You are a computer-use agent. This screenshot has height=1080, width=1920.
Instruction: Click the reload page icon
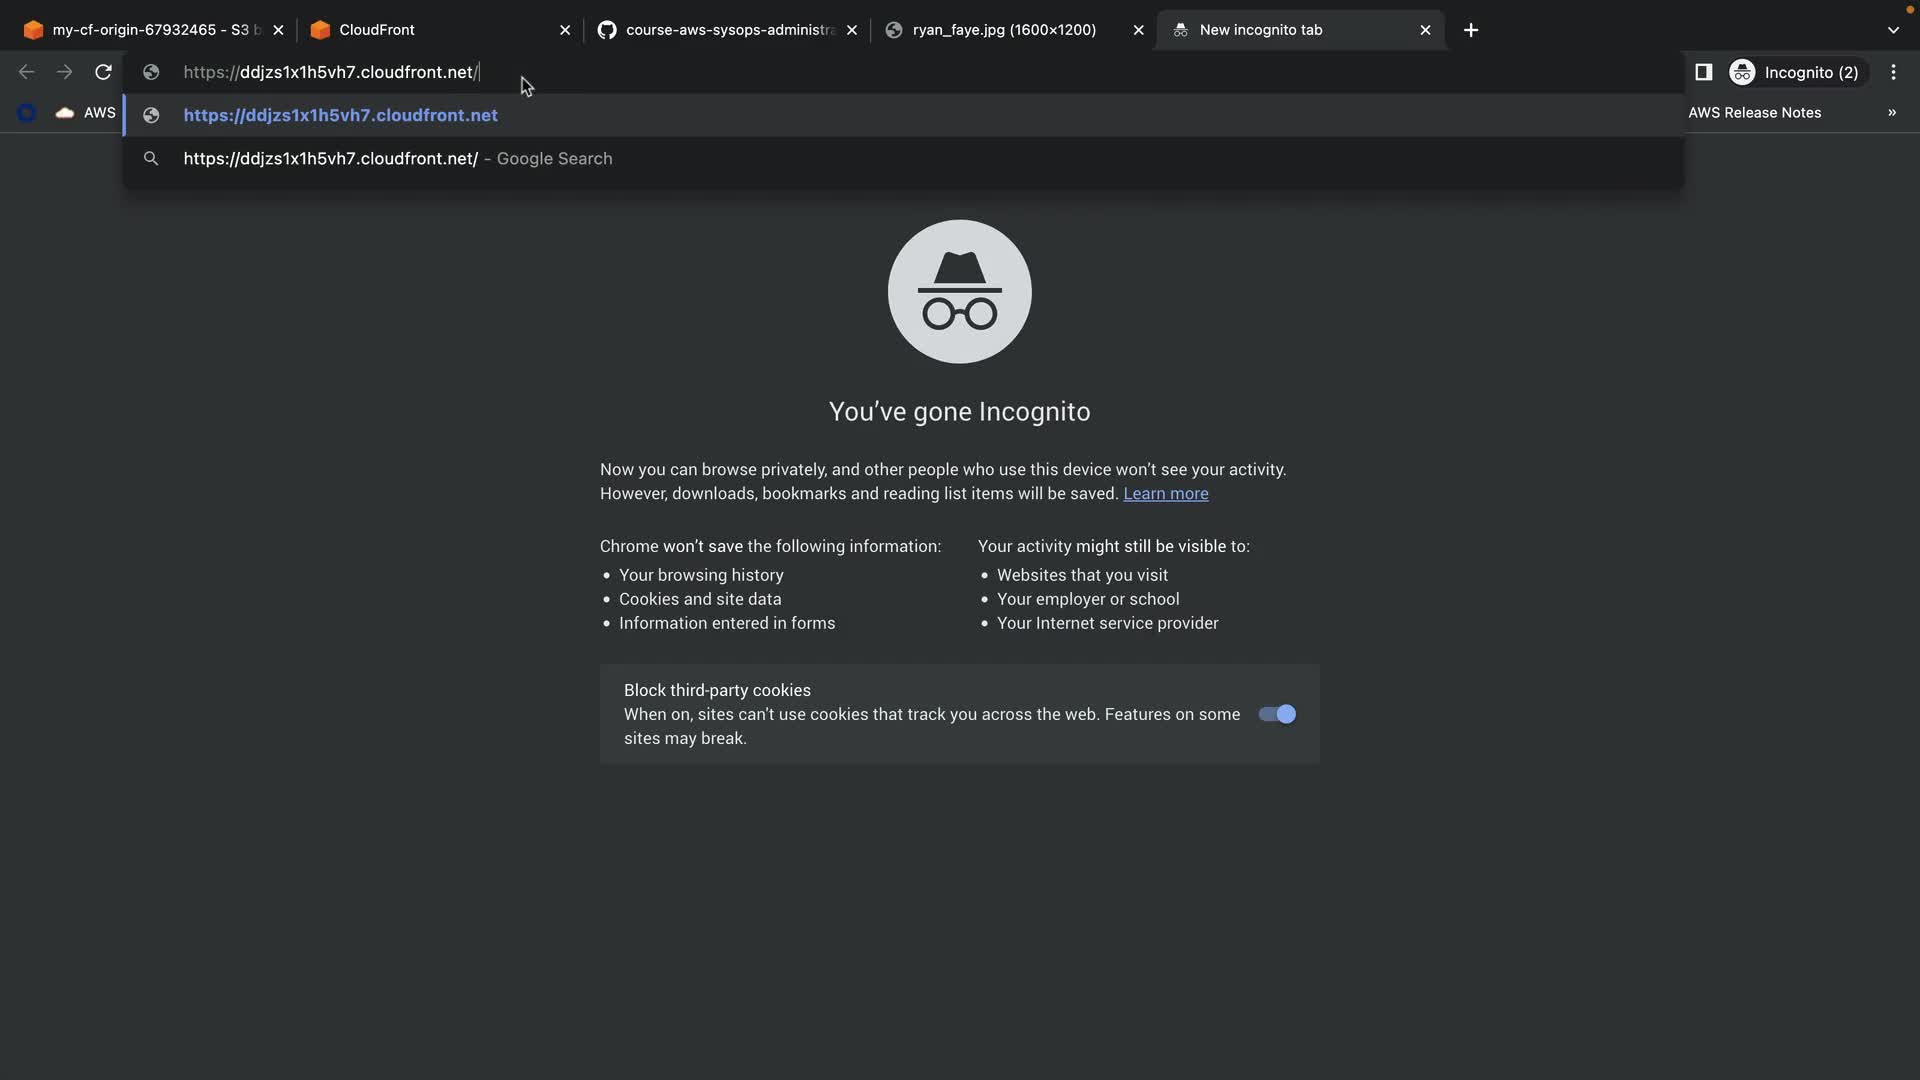pyautogui.click(x=103, y=72)
